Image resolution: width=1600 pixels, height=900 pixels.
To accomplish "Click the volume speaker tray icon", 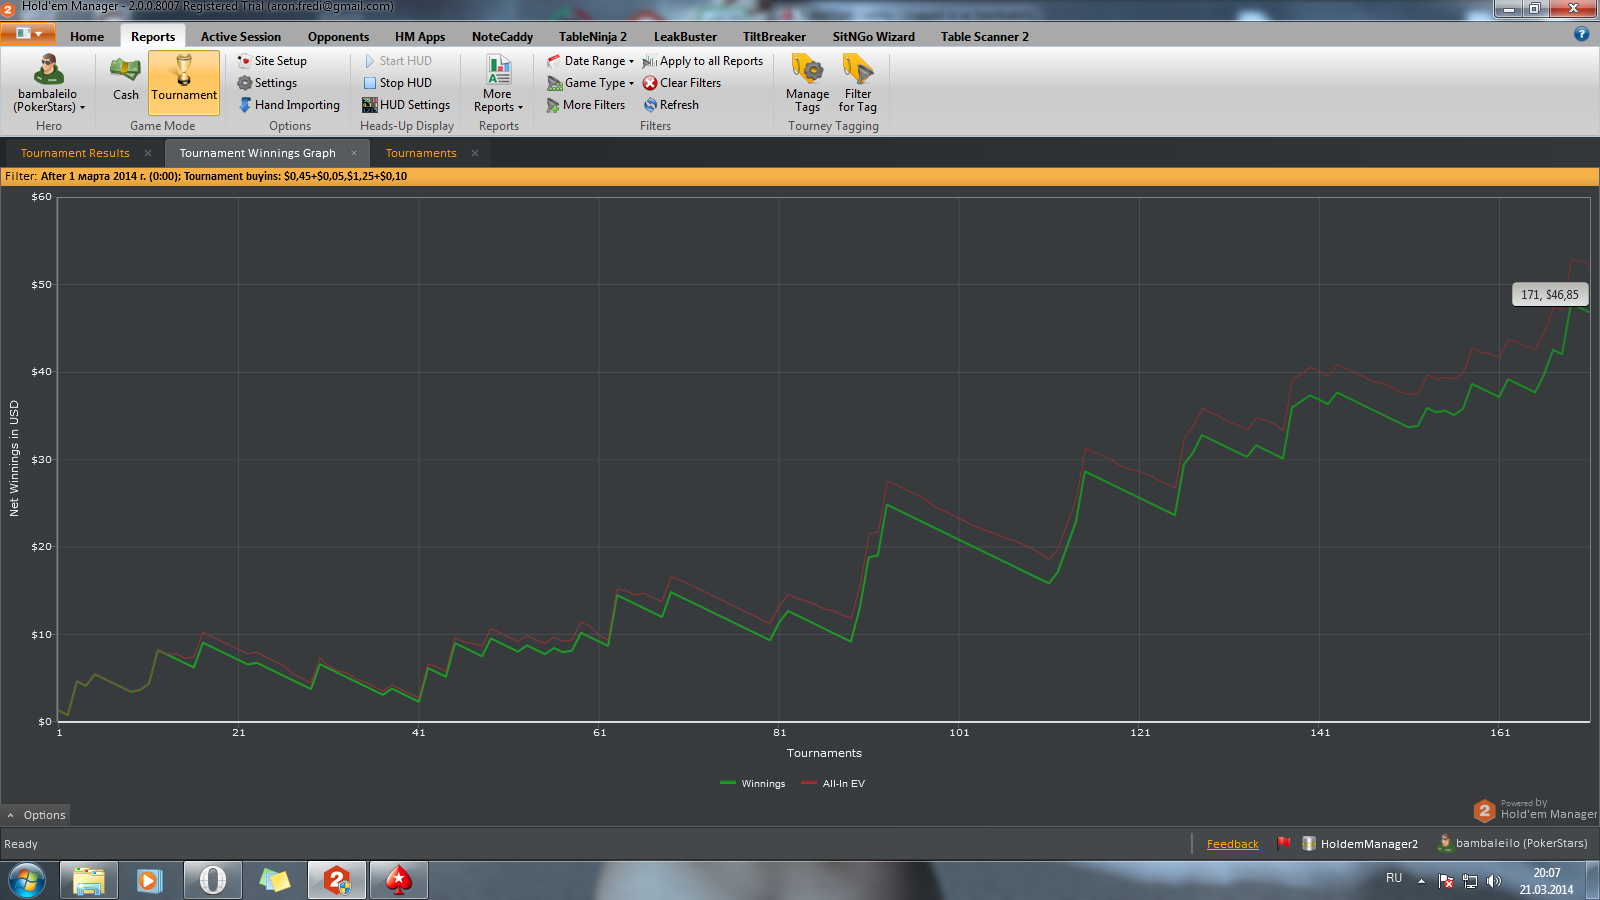I will click(1494, 881).
